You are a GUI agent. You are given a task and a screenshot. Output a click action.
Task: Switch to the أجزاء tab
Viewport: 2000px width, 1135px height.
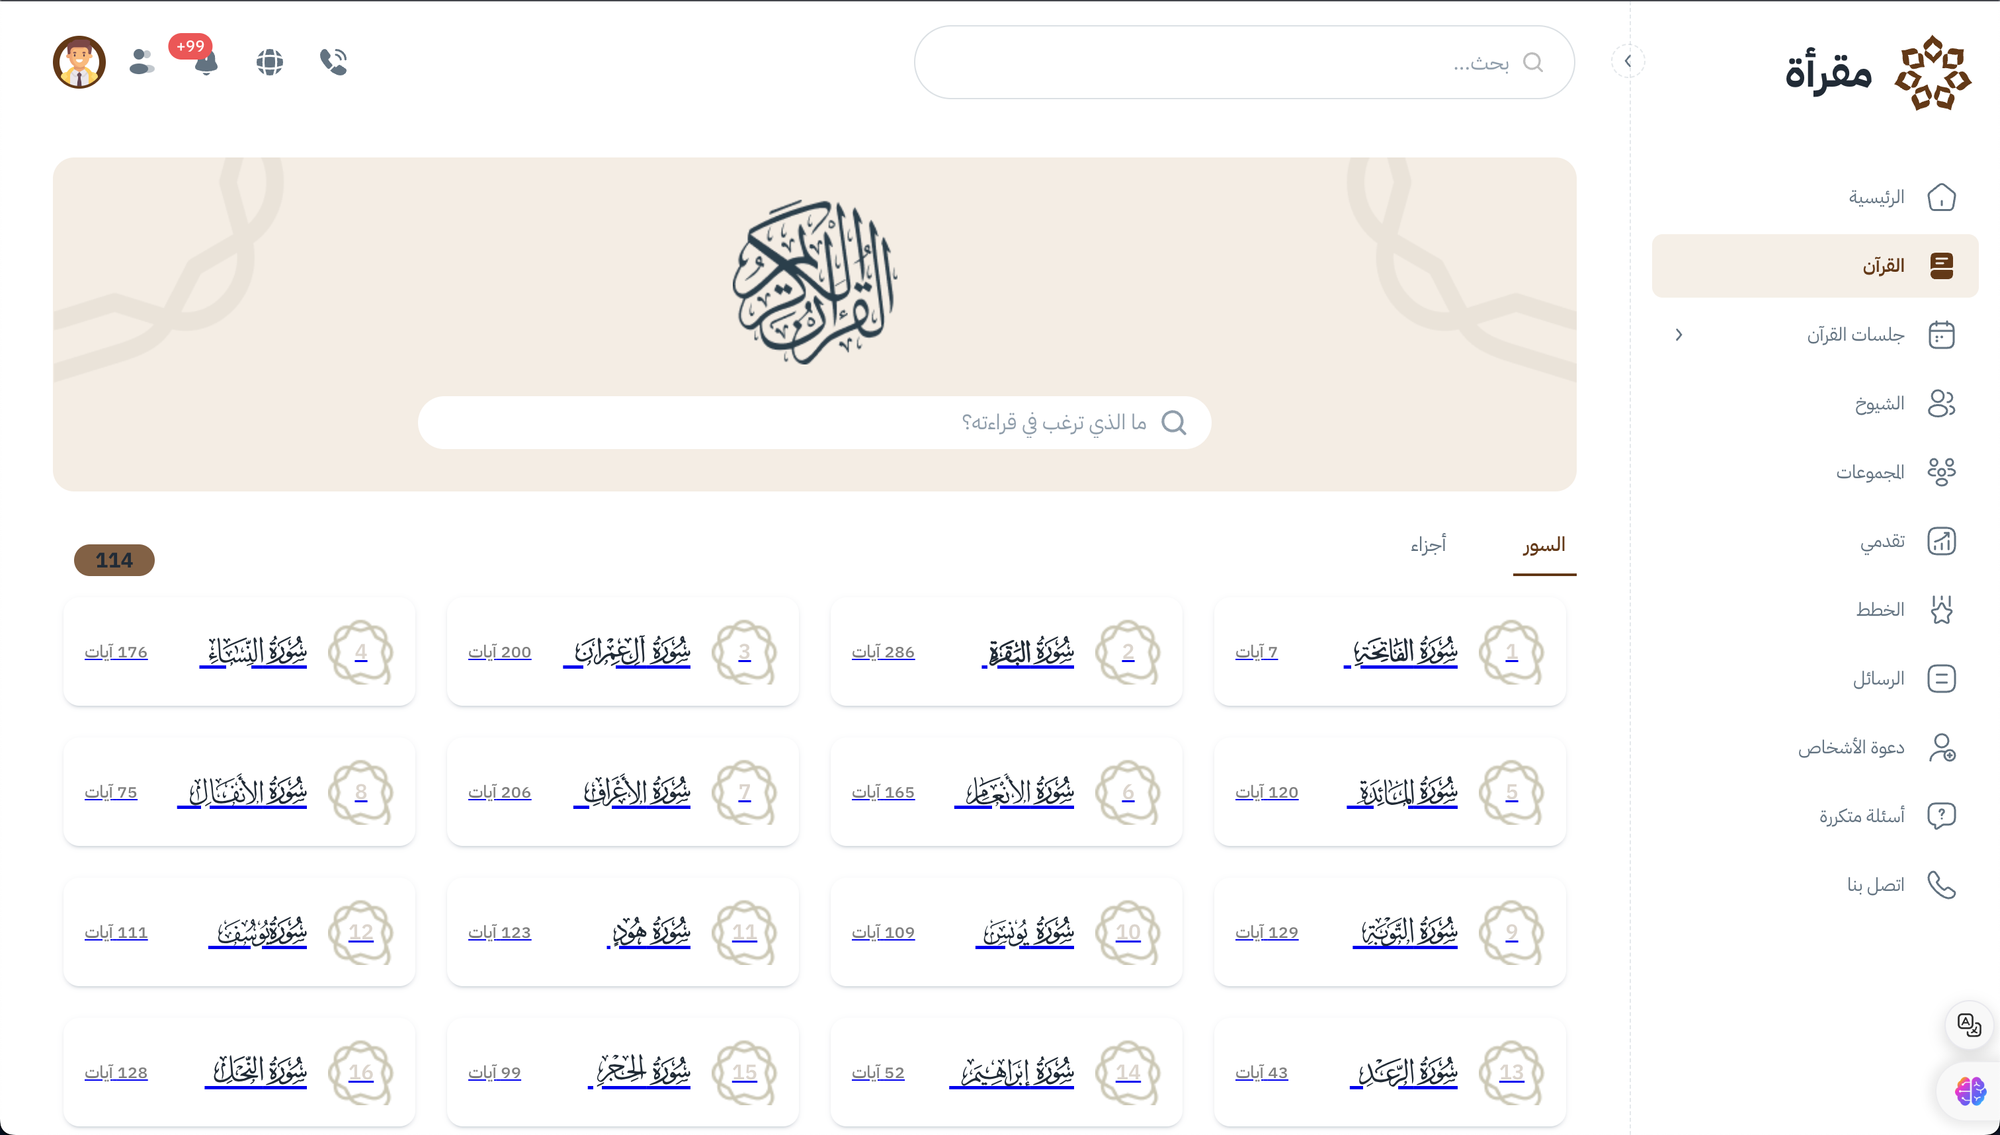pyautogui.click(x=1428, y=545)
